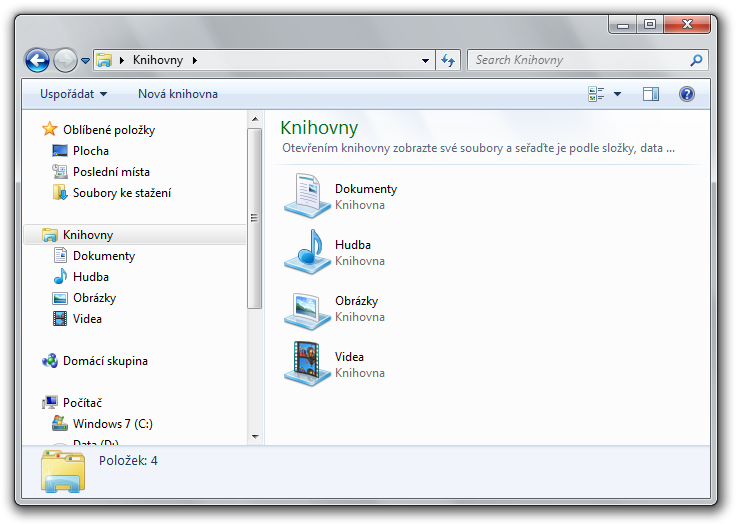Create library with Nová knihovna
The image size is (736, 524).
178,94
